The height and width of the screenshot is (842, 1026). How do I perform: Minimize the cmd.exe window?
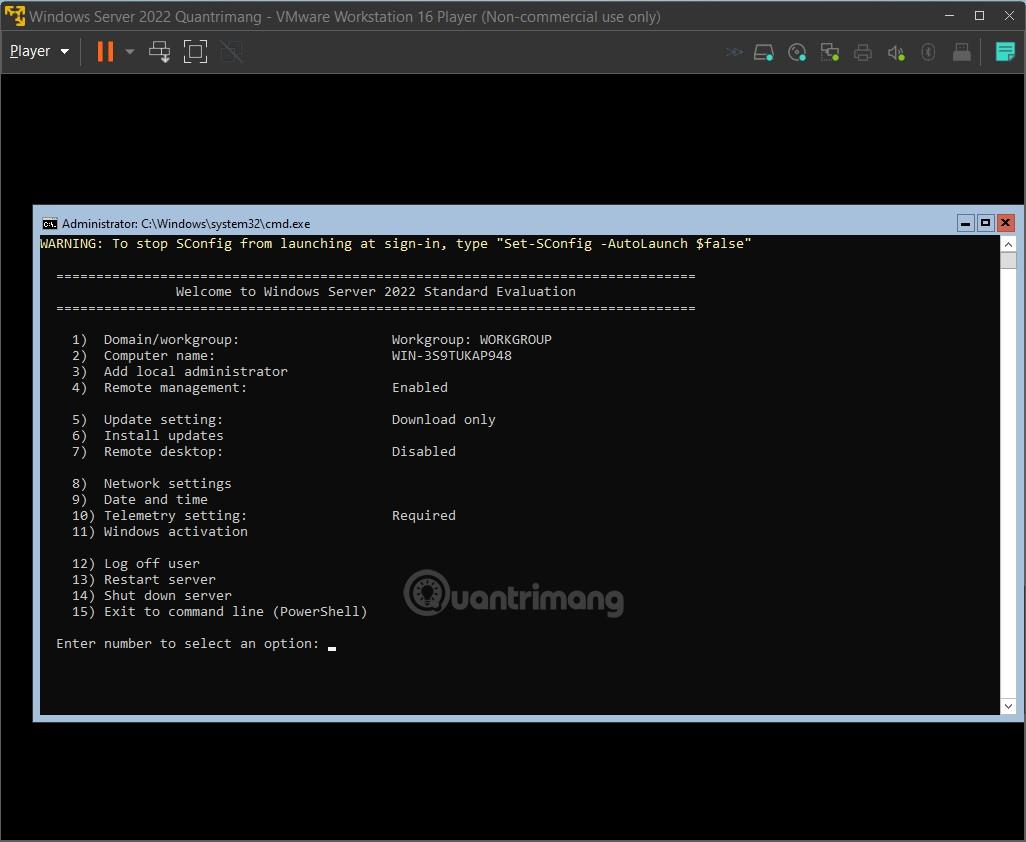coord(965,223)
